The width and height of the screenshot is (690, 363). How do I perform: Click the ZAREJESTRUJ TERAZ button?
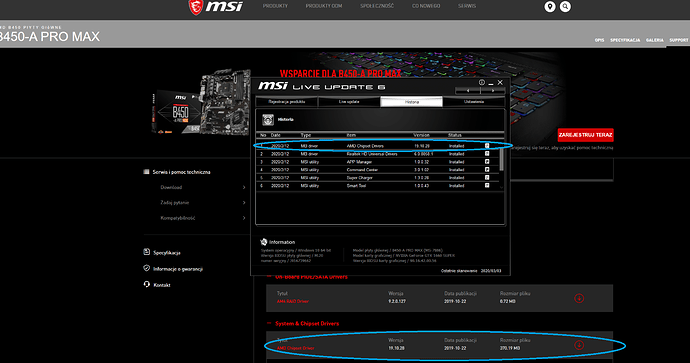585,135
